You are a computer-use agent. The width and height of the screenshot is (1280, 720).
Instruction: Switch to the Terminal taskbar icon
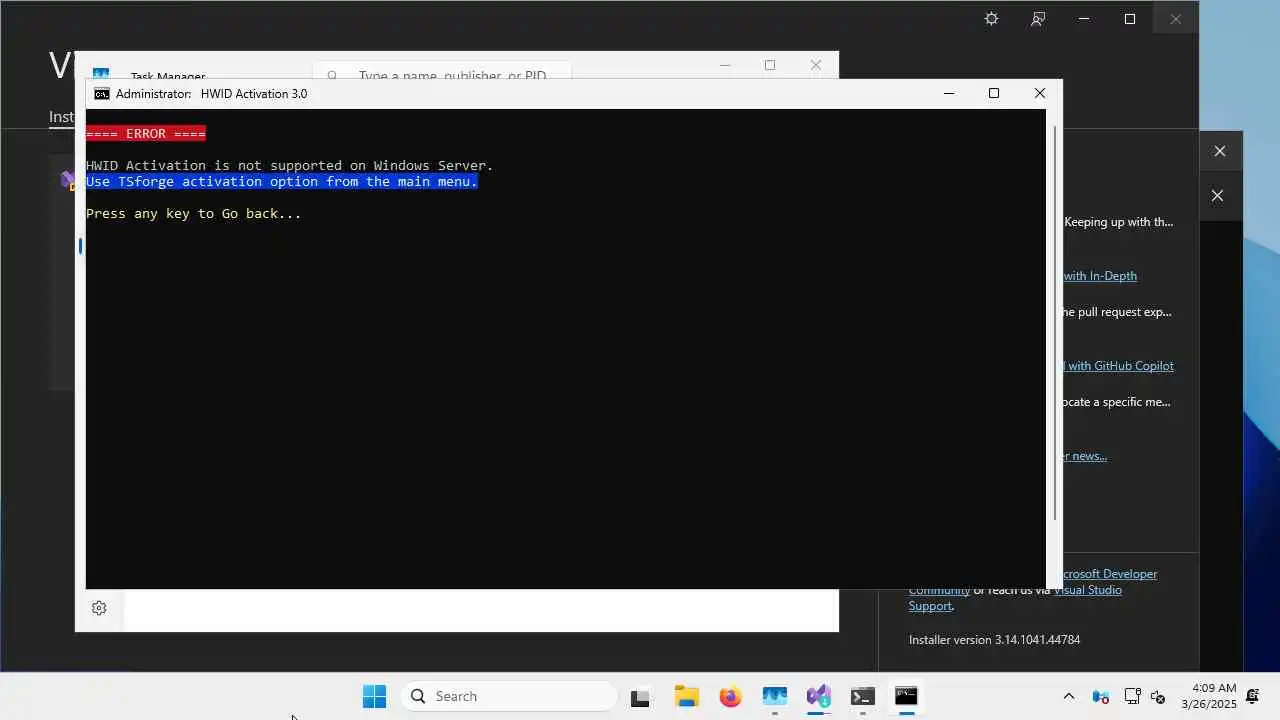click(x=863, y=697)
